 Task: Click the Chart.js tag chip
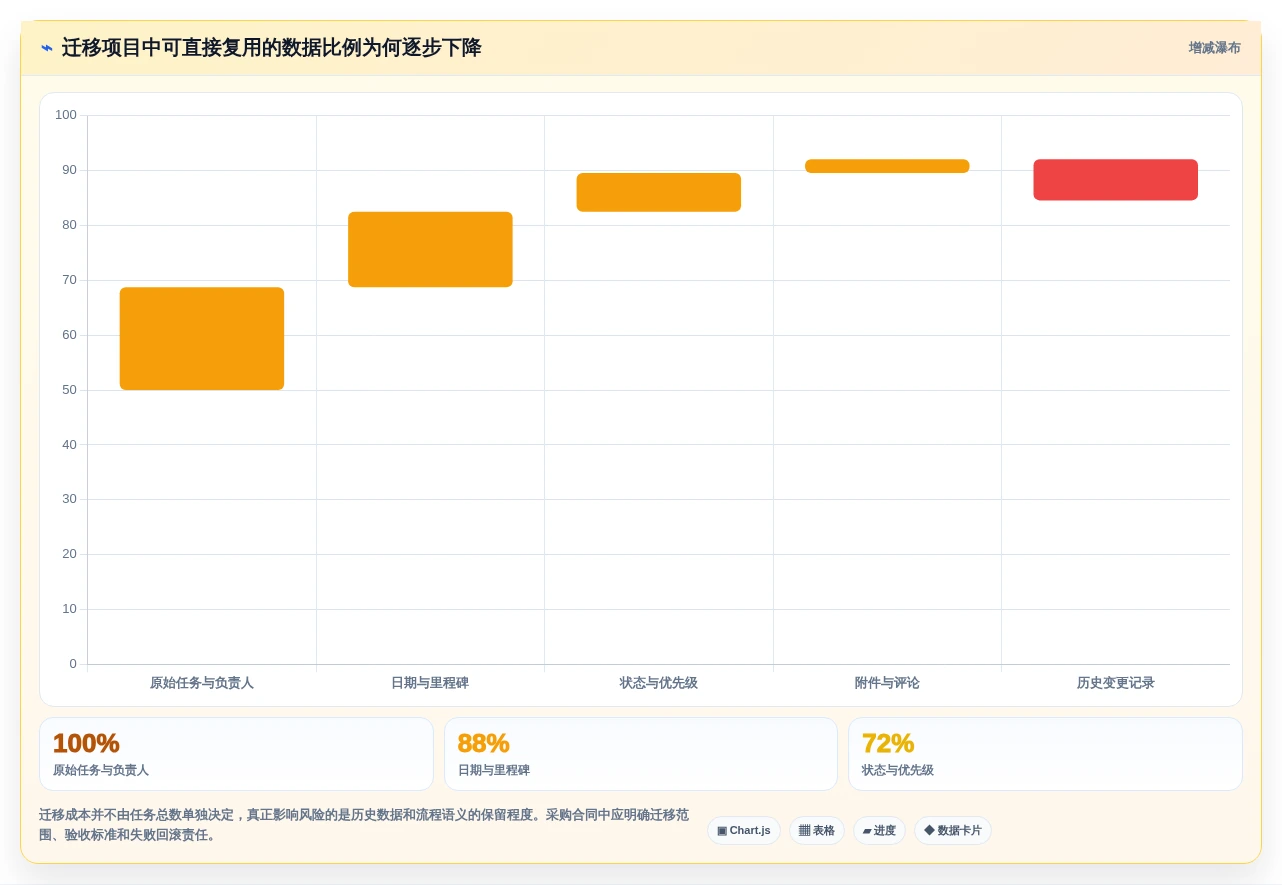point(744,831)
